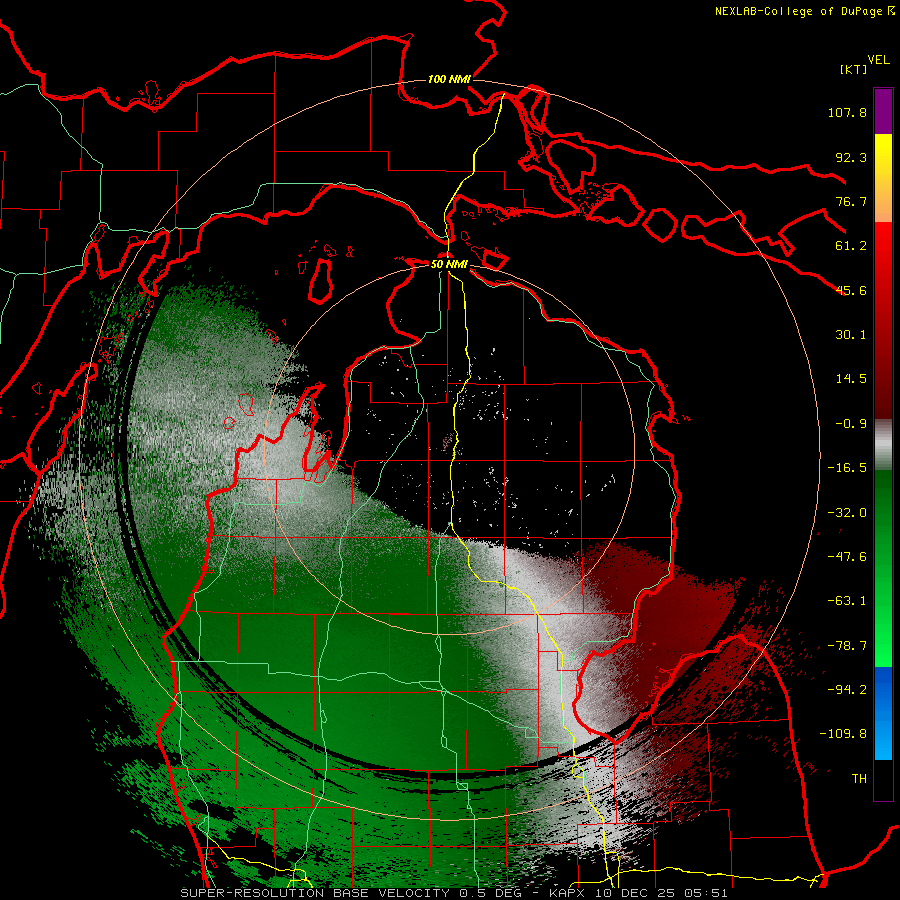Click the Super-Resolution Base Velocity caption
Screen dimensions: 900x900
(x=453, y=893)
